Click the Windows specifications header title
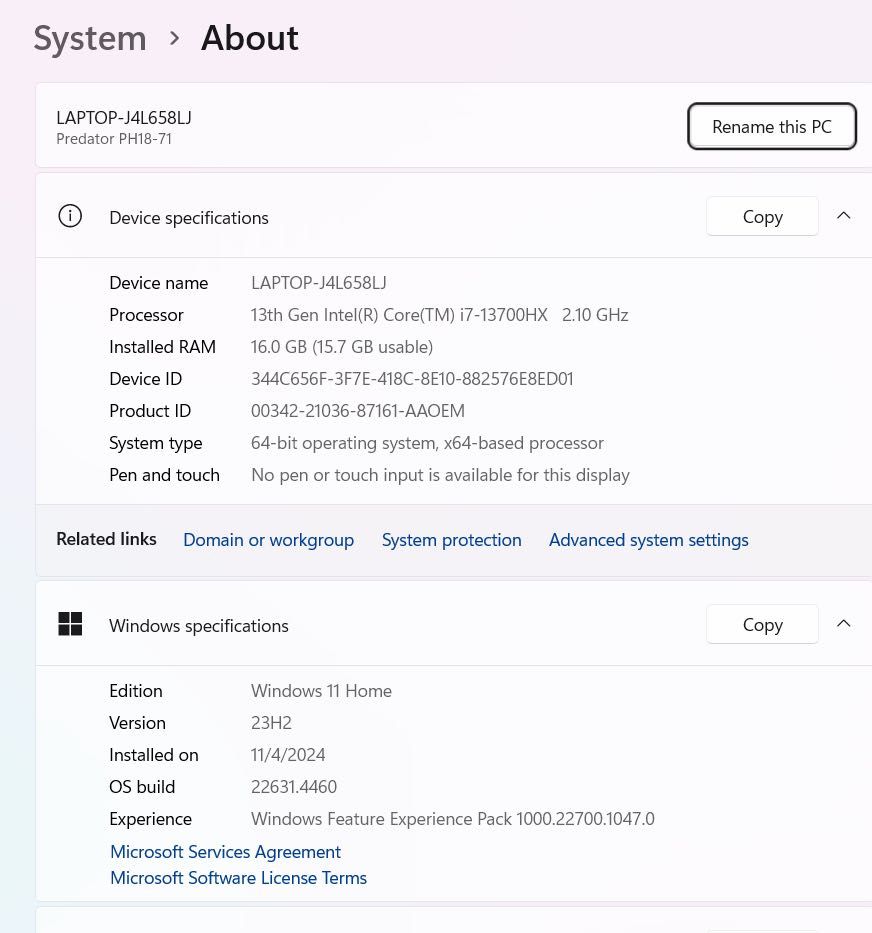The image size is (872, 933). (x=199, y=626)
